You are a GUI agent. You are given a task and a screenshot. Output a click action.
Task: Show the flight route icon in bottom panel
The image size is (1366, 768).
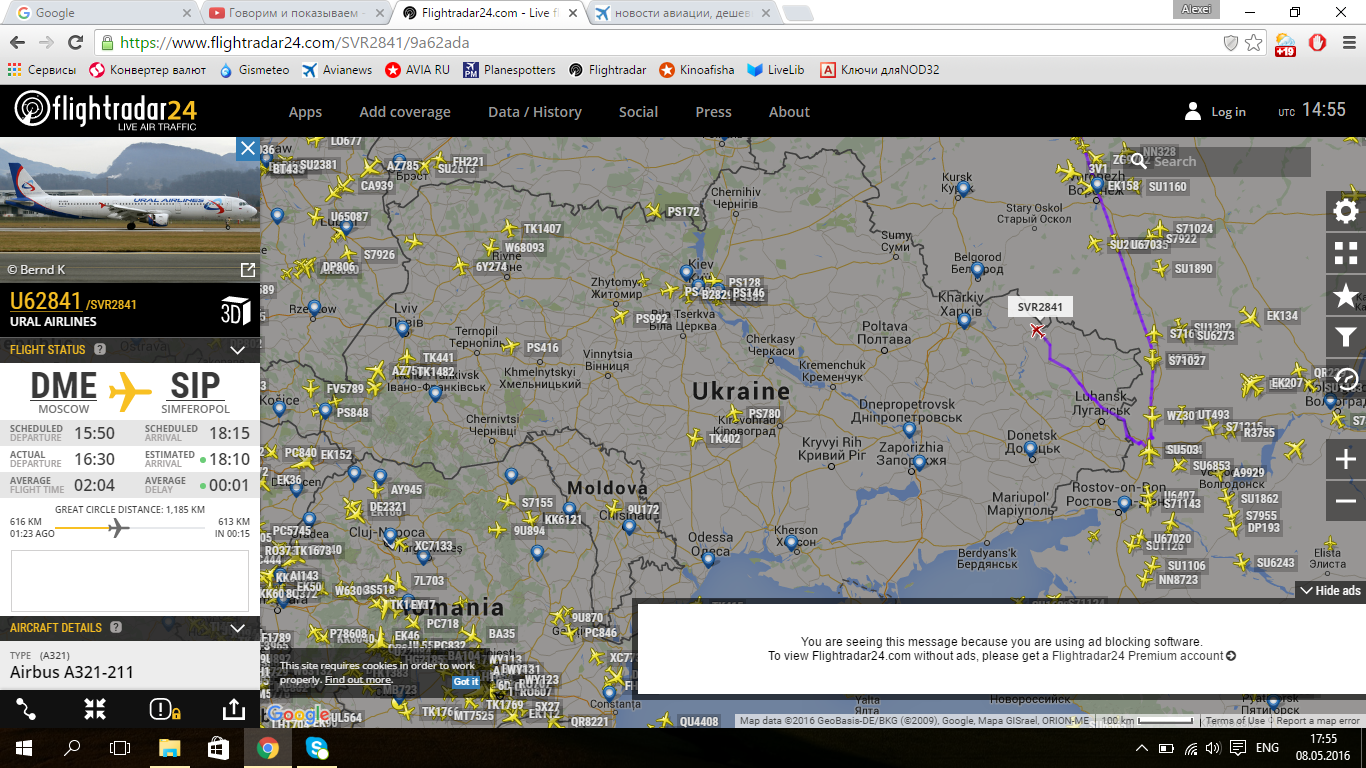pos(27,709)
